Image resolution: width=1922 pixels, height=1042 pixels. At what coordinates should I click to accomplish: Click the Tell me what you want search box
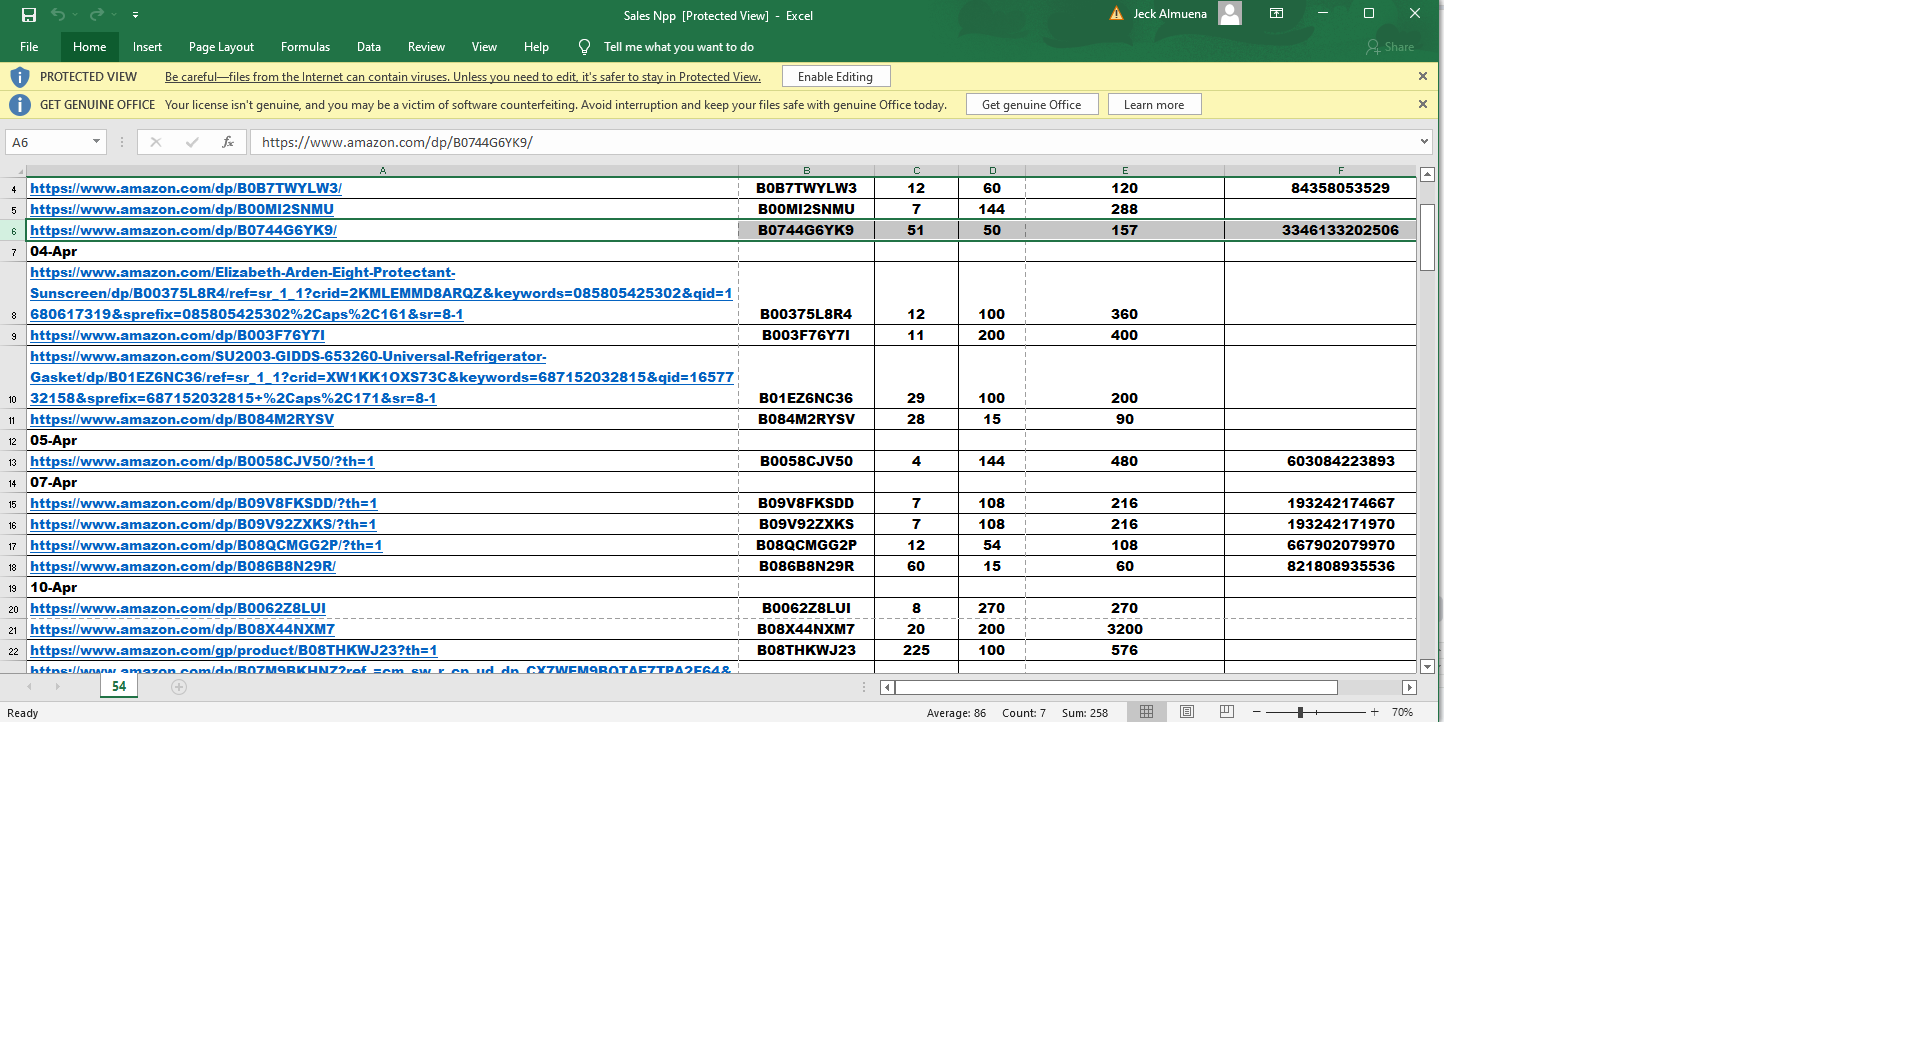click(x=679, y=47)
